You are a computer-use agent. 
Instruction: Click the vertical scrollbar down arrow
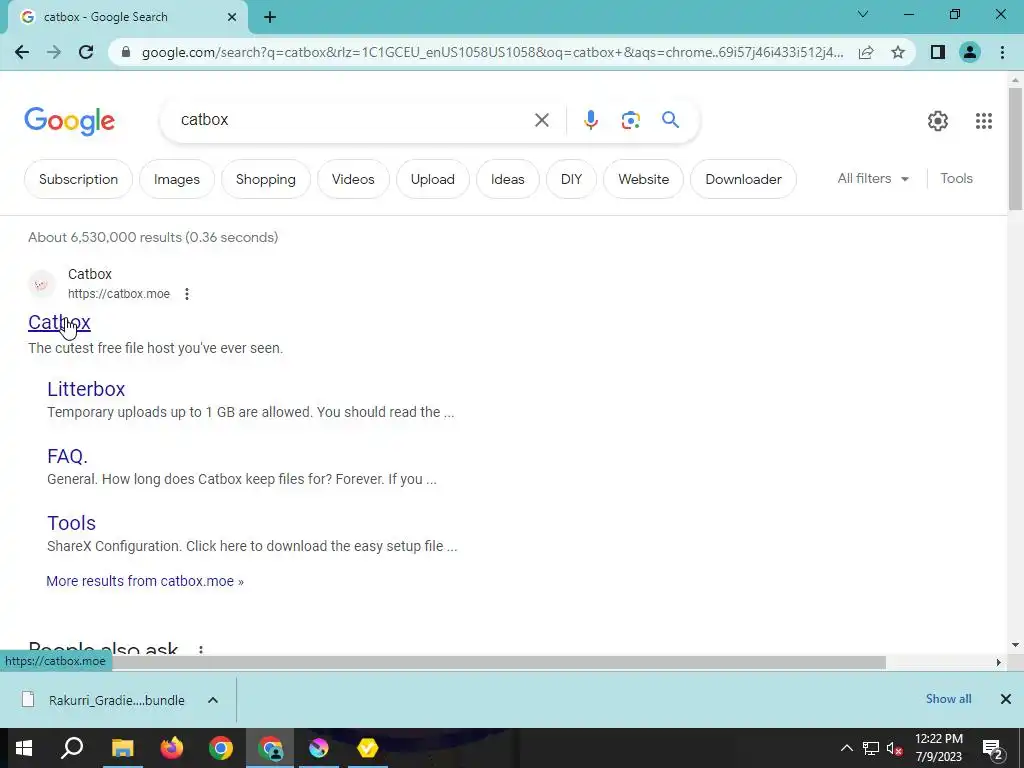click(x=1015, y=645)
